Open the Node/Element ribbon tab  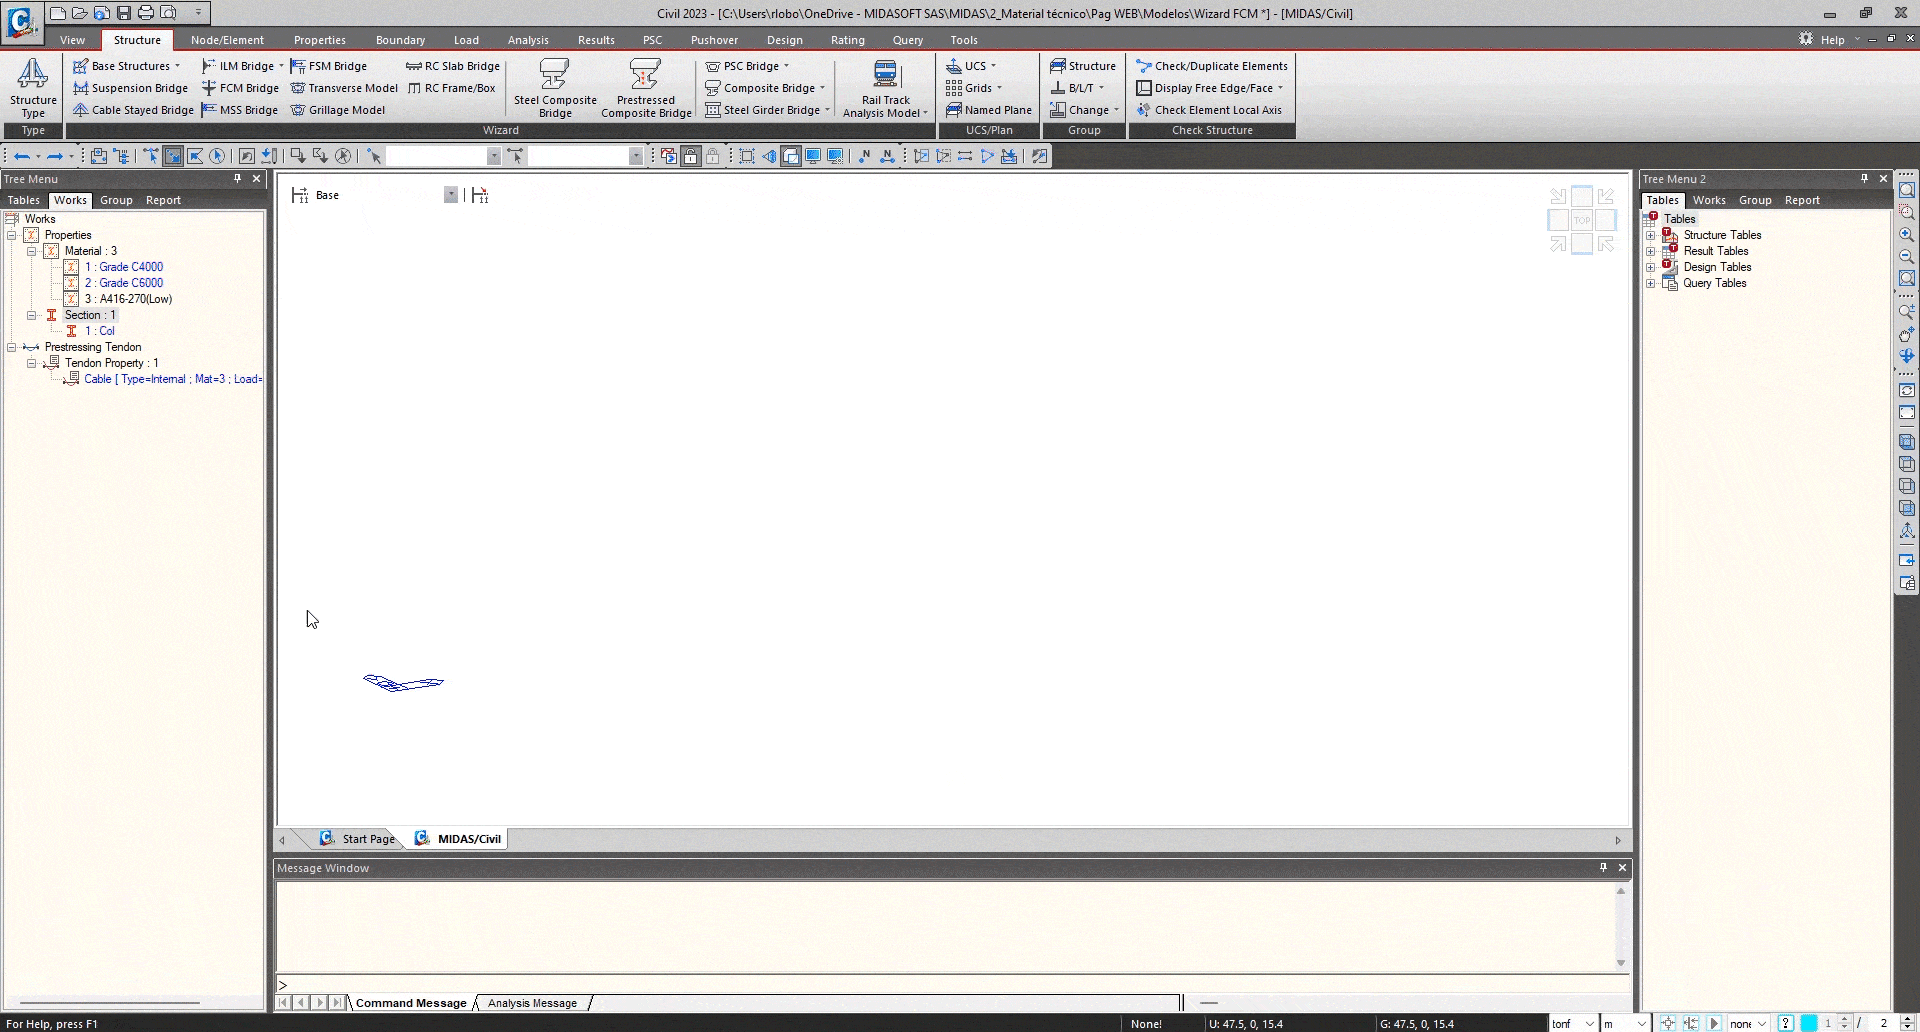(x=227, y=40)
